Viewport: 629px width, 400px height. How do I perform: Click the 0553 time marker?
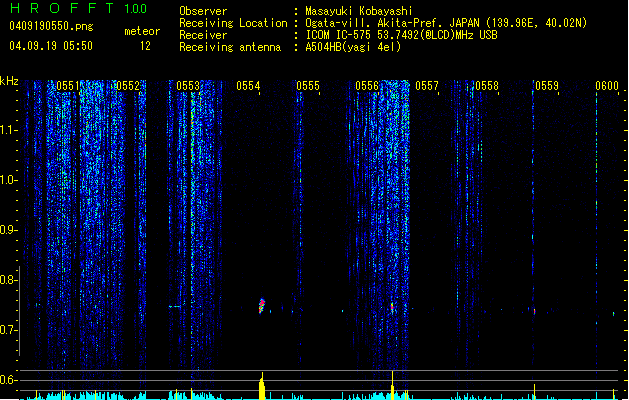(188, 85)
